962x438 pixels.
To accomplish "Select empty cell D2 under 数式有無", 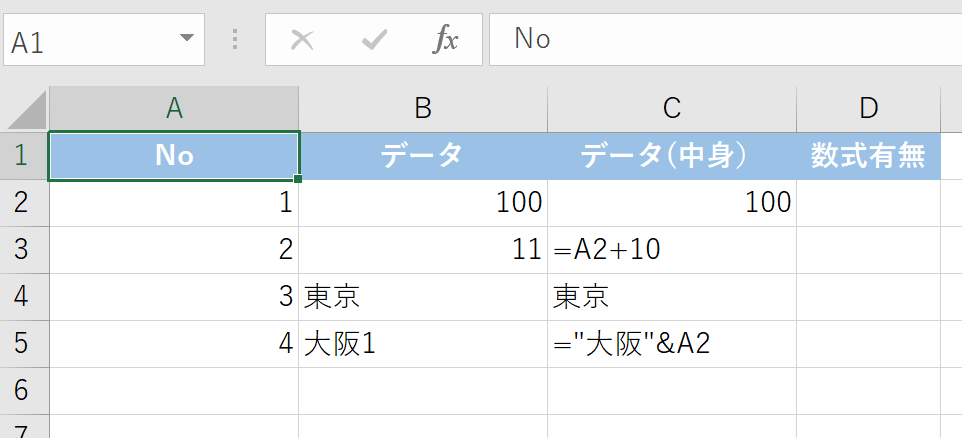I will pyautogui.click(x=868, y=203).
